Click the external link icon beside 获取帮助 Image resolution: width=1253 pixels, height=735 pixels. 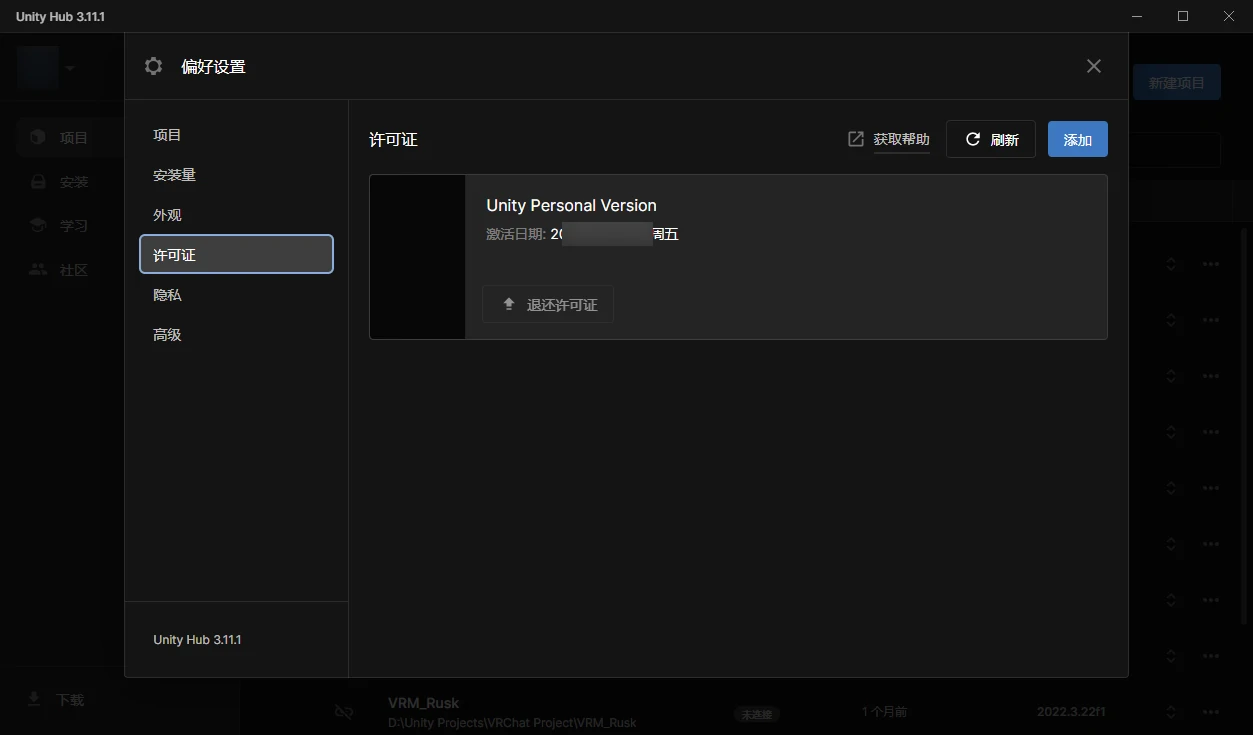click(856, 139)
